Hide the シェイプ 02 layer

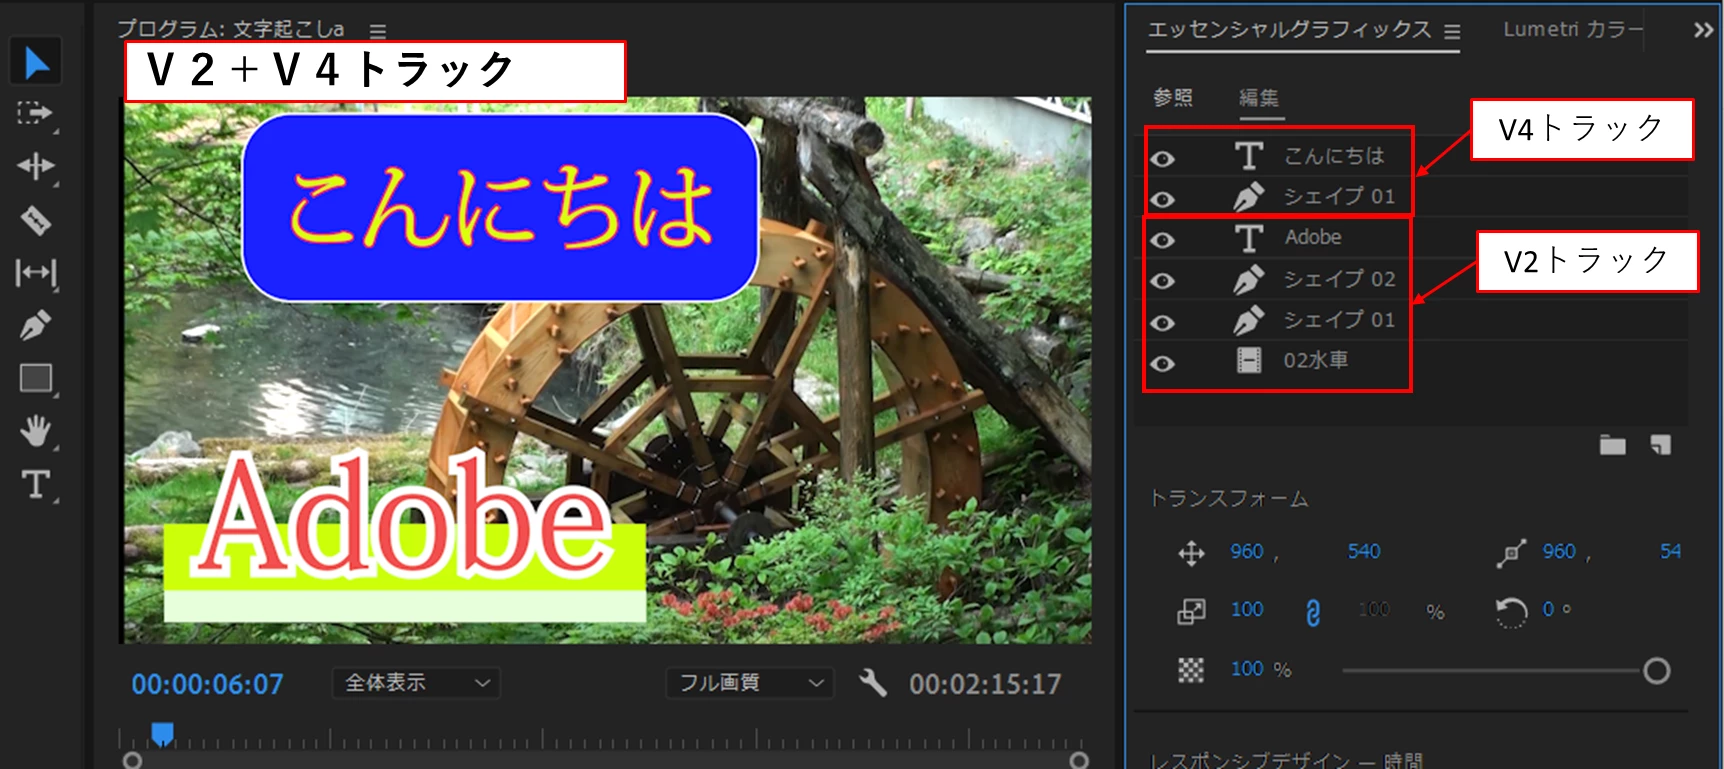(x=1162, y=281)
